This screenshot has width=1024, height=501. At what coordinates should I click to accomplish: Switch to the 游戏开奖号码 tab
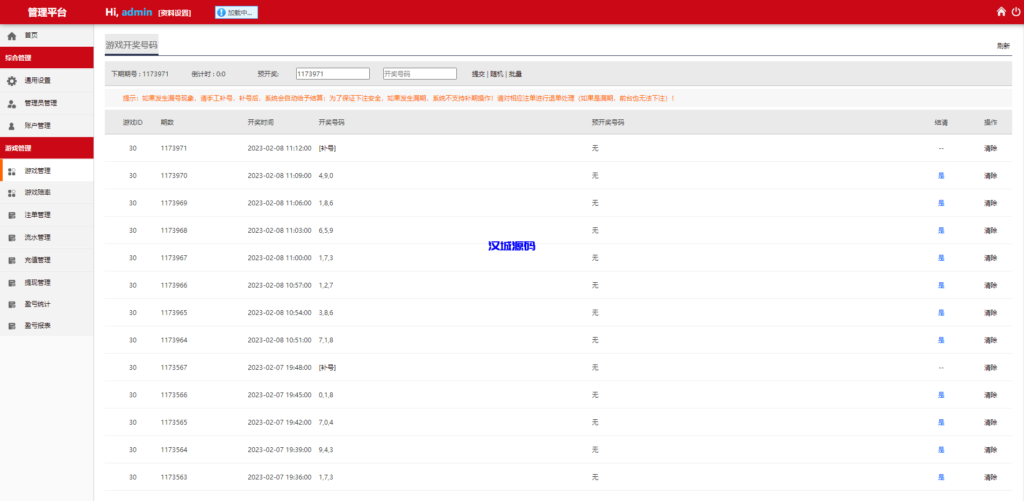tap(131, 45)
